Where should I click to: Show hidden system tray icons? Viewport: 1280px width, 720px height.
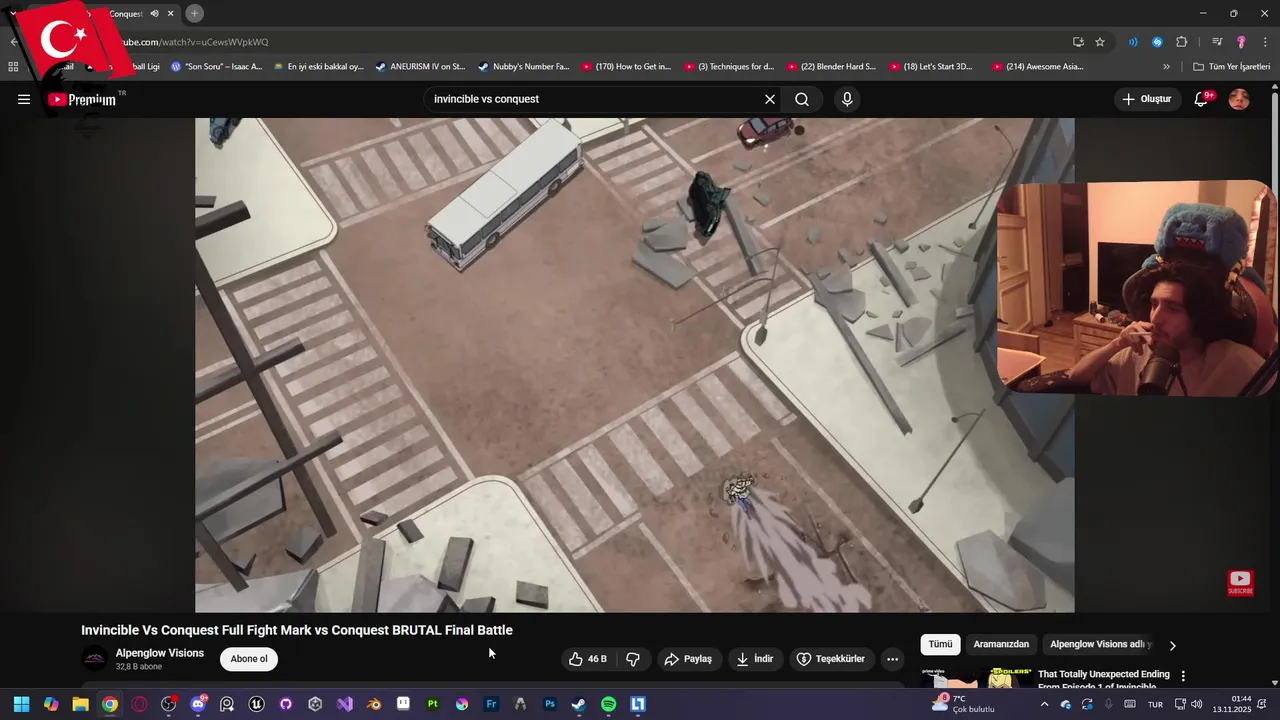click(1044, 704)
